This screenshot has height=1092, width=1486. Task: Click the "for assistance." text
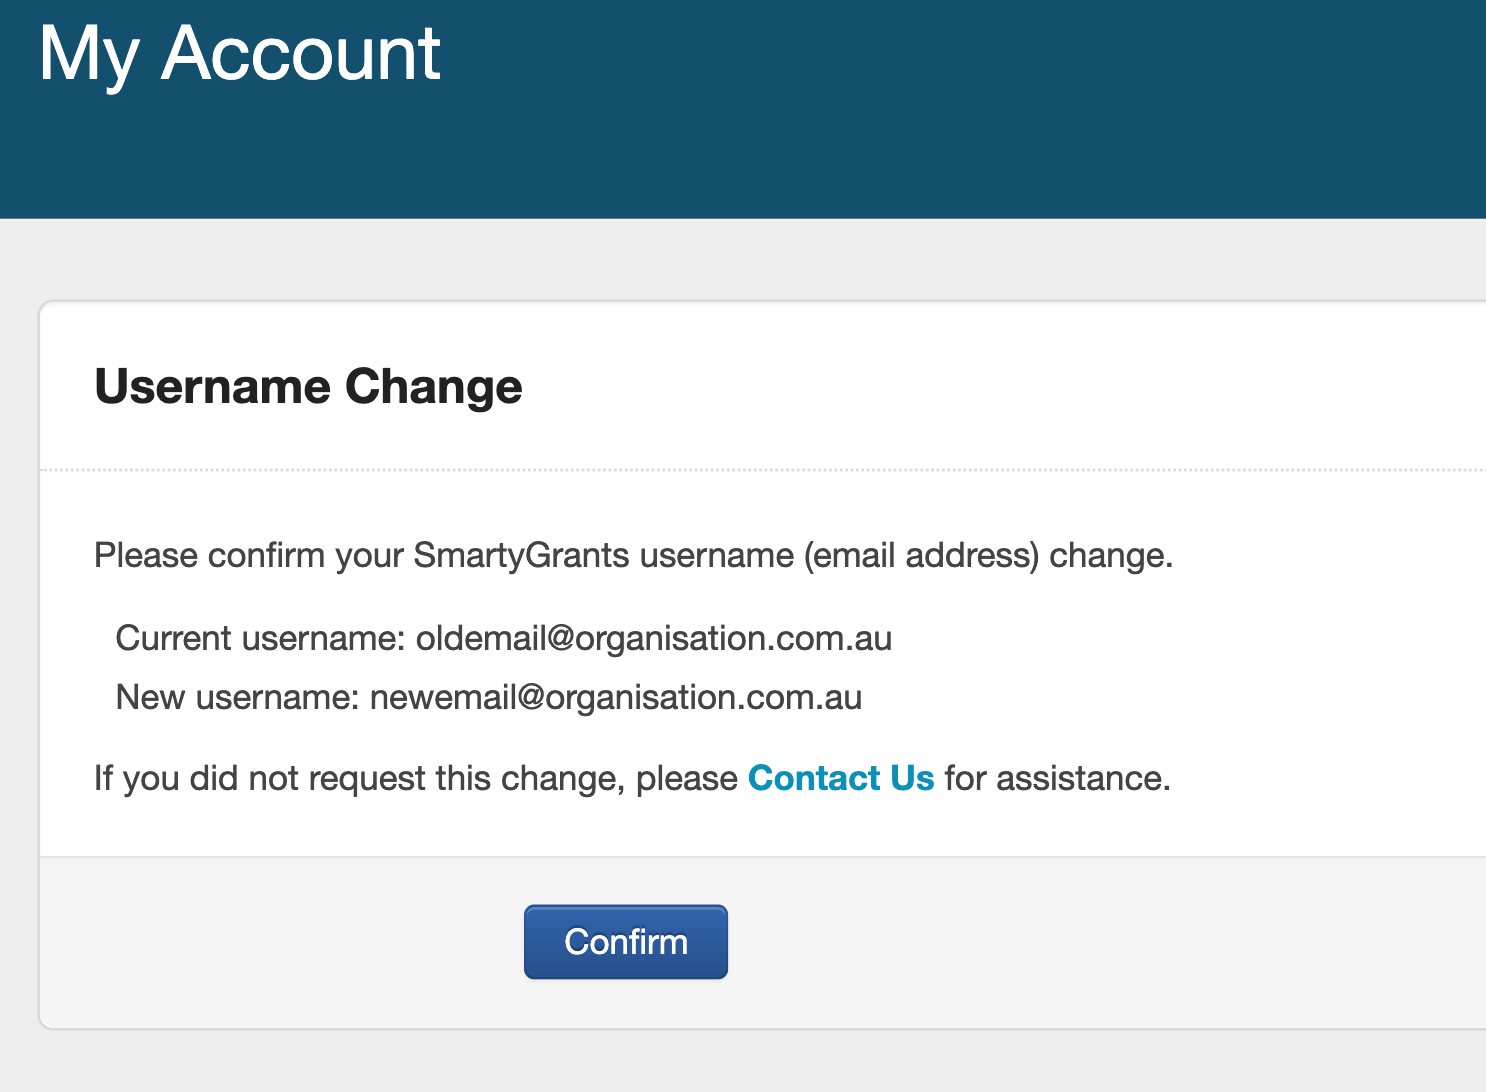(1057, 778)
